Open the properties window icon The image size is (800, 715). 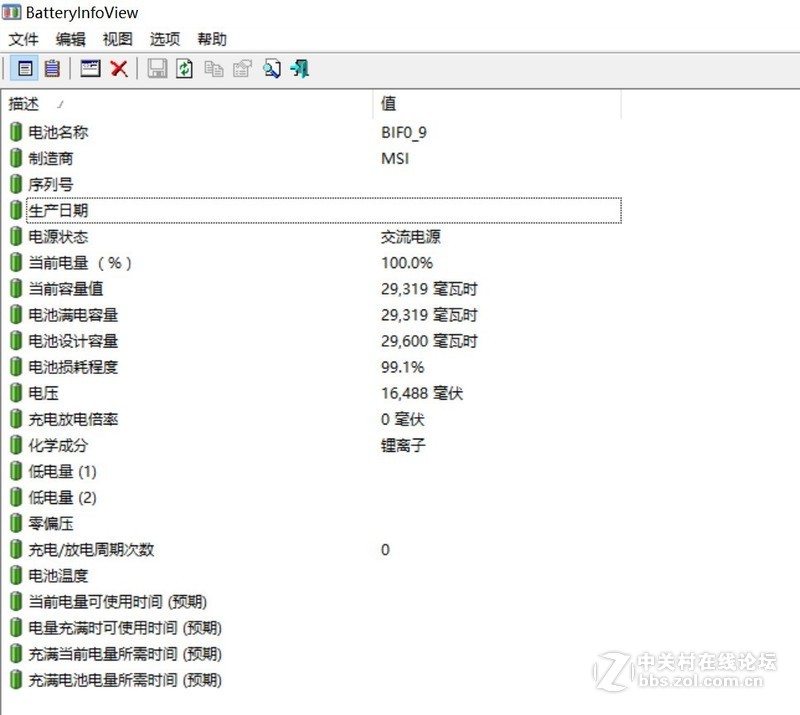(90, 68)
